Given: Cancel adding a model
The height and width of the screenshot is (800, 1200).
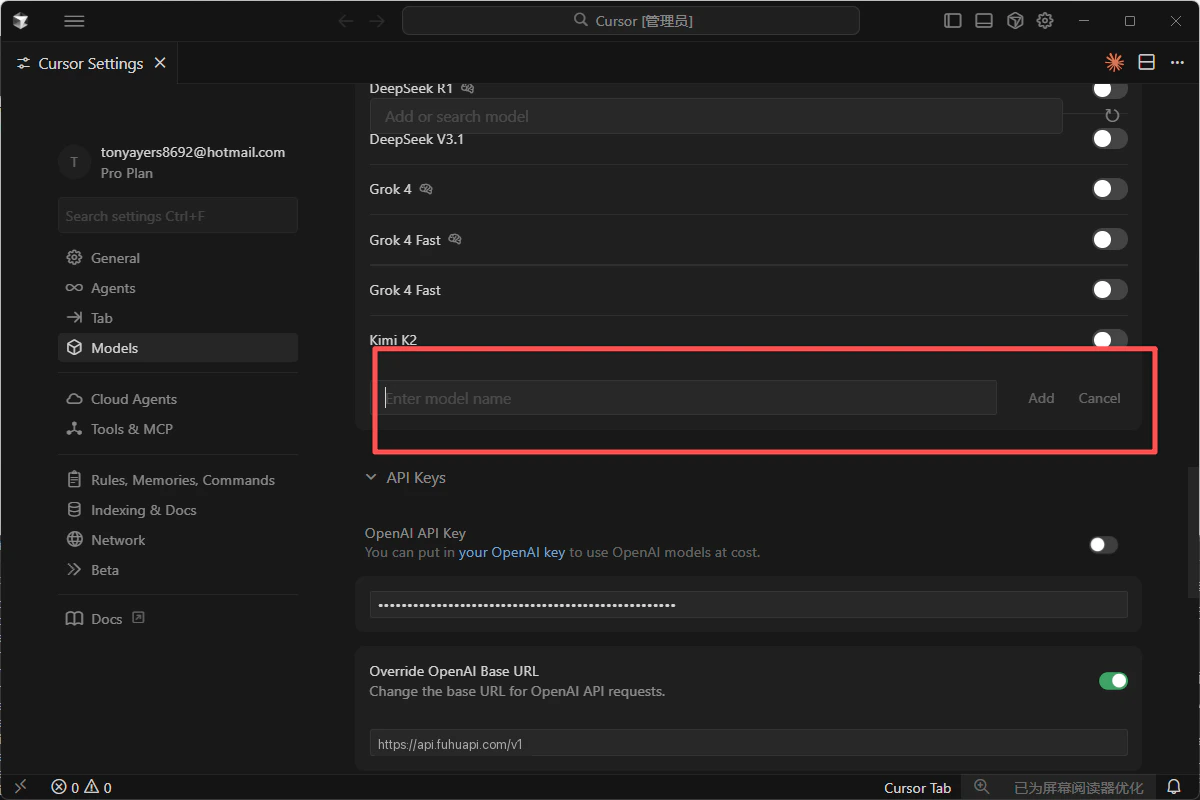Looking at the screenshot, I should (x=1099, y=398).
